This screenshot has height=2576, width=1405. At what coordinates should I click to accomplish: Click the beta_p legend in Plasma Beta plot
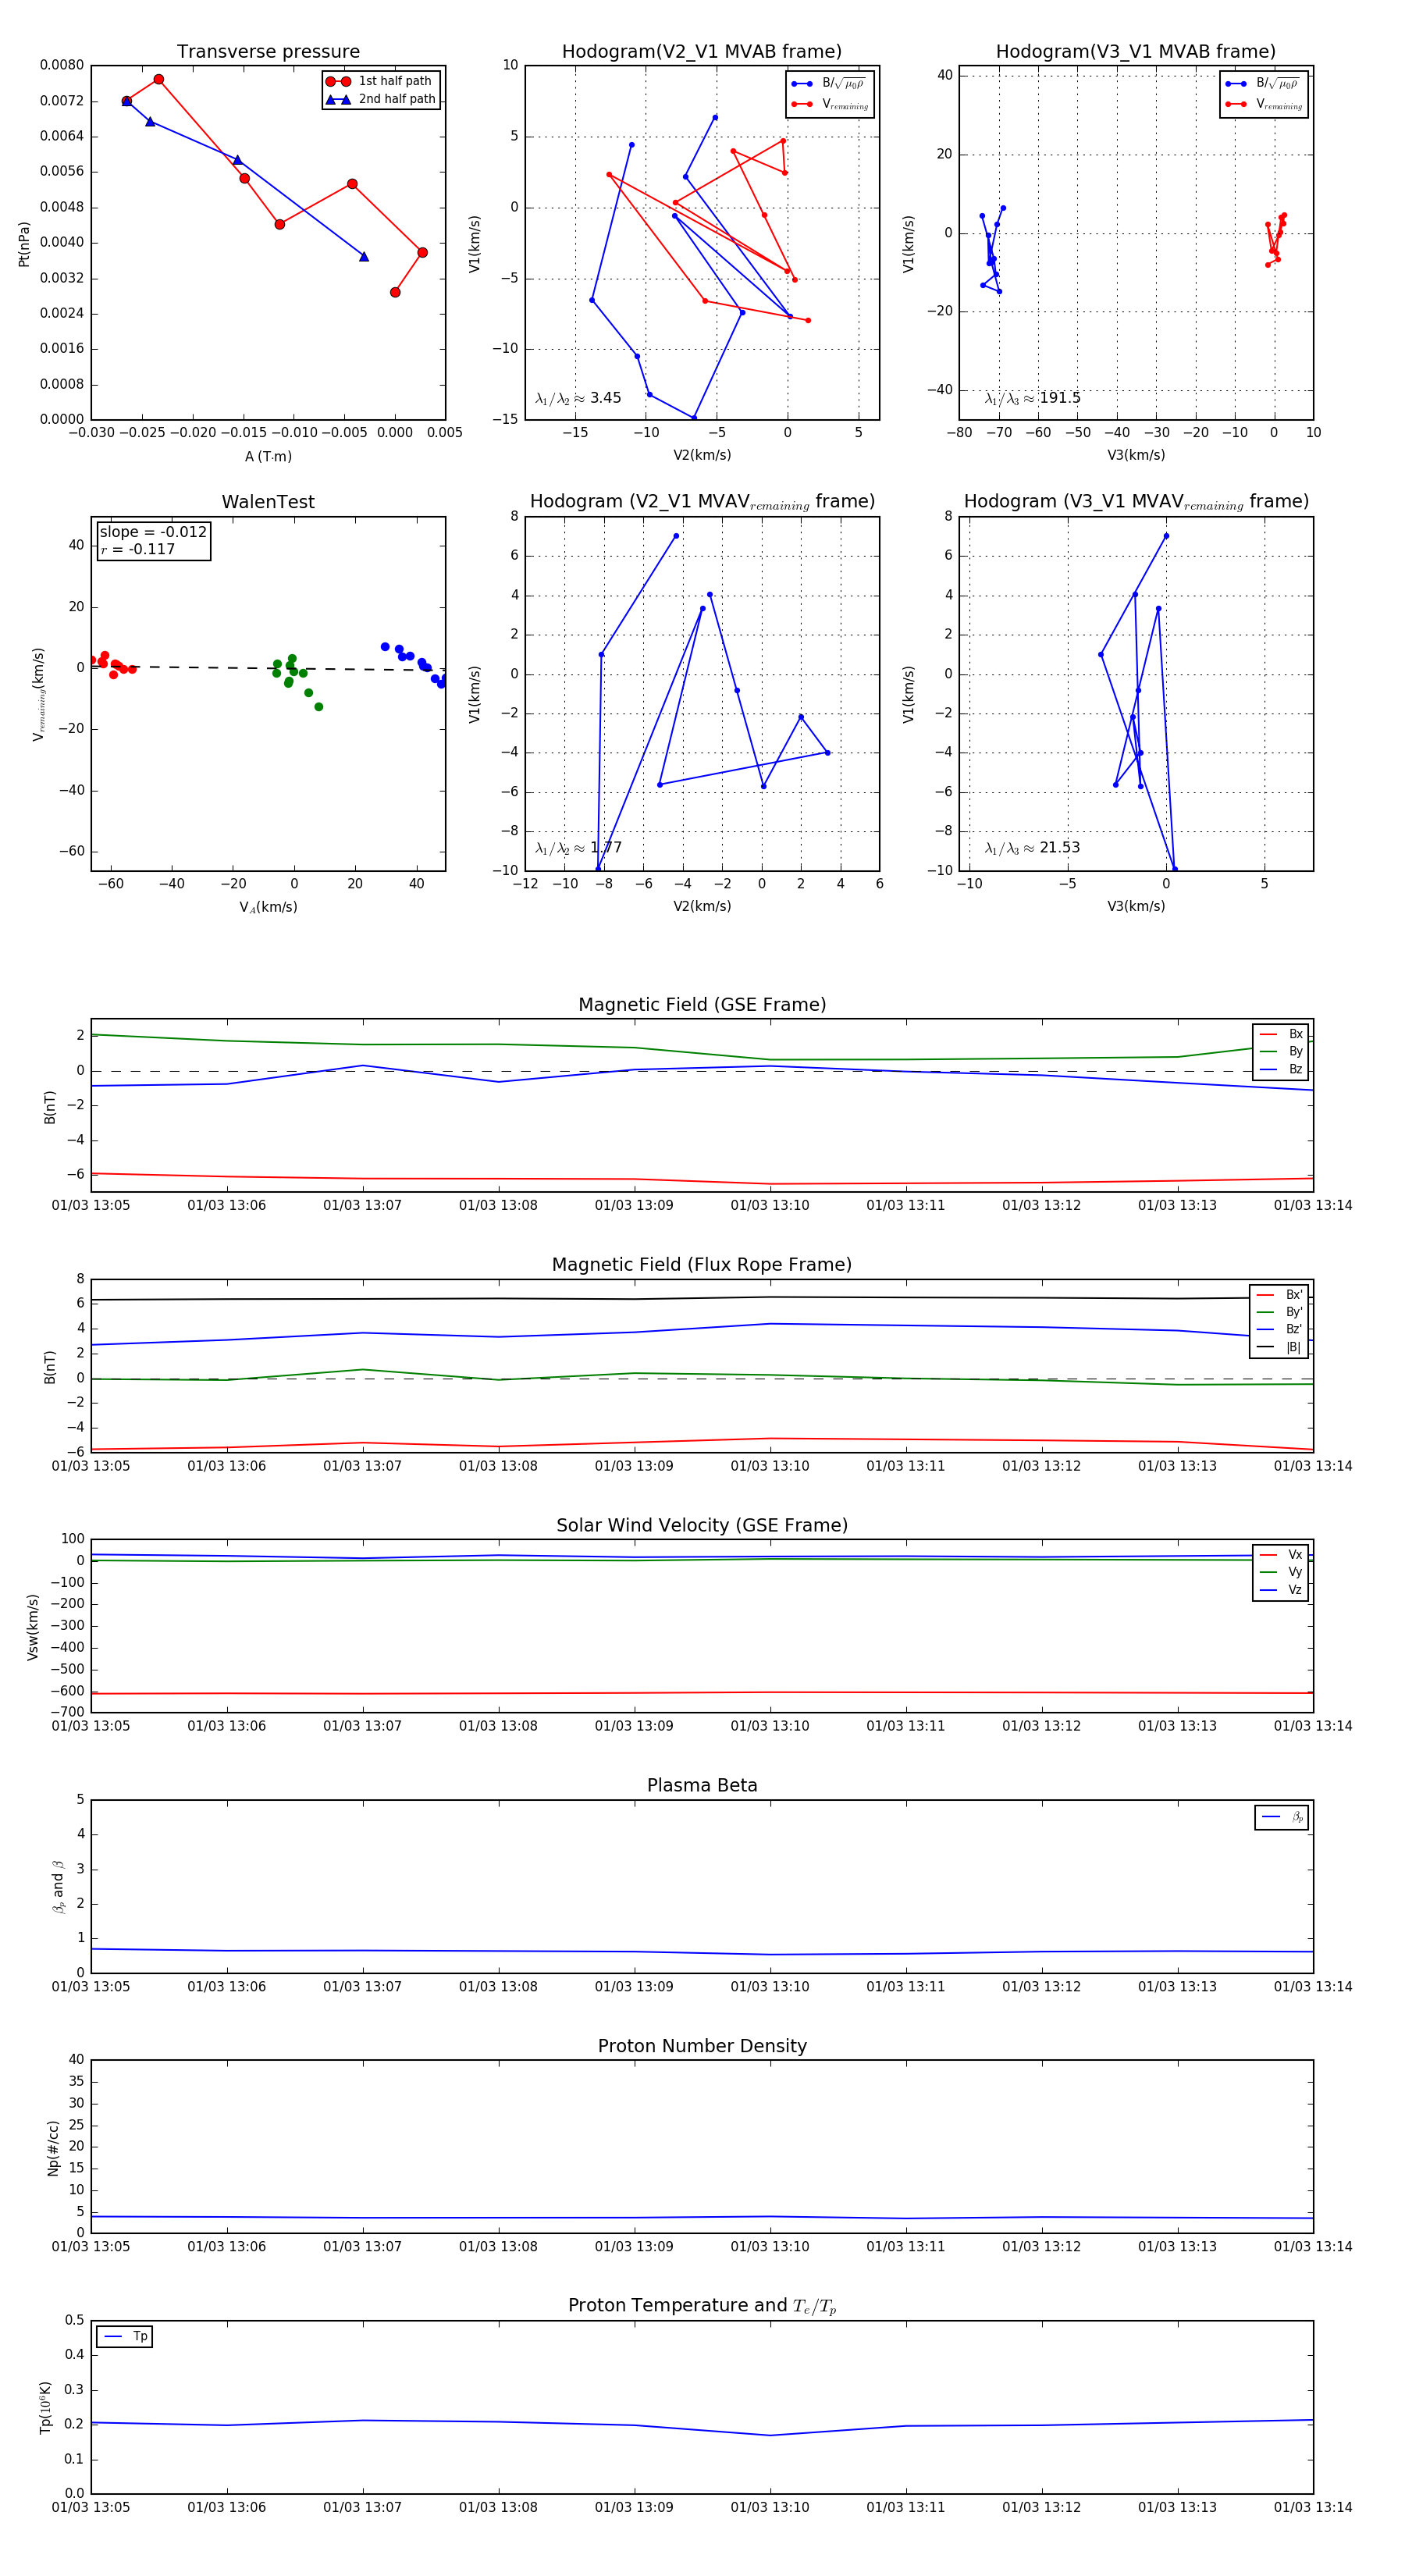tap(1282, 1817)
